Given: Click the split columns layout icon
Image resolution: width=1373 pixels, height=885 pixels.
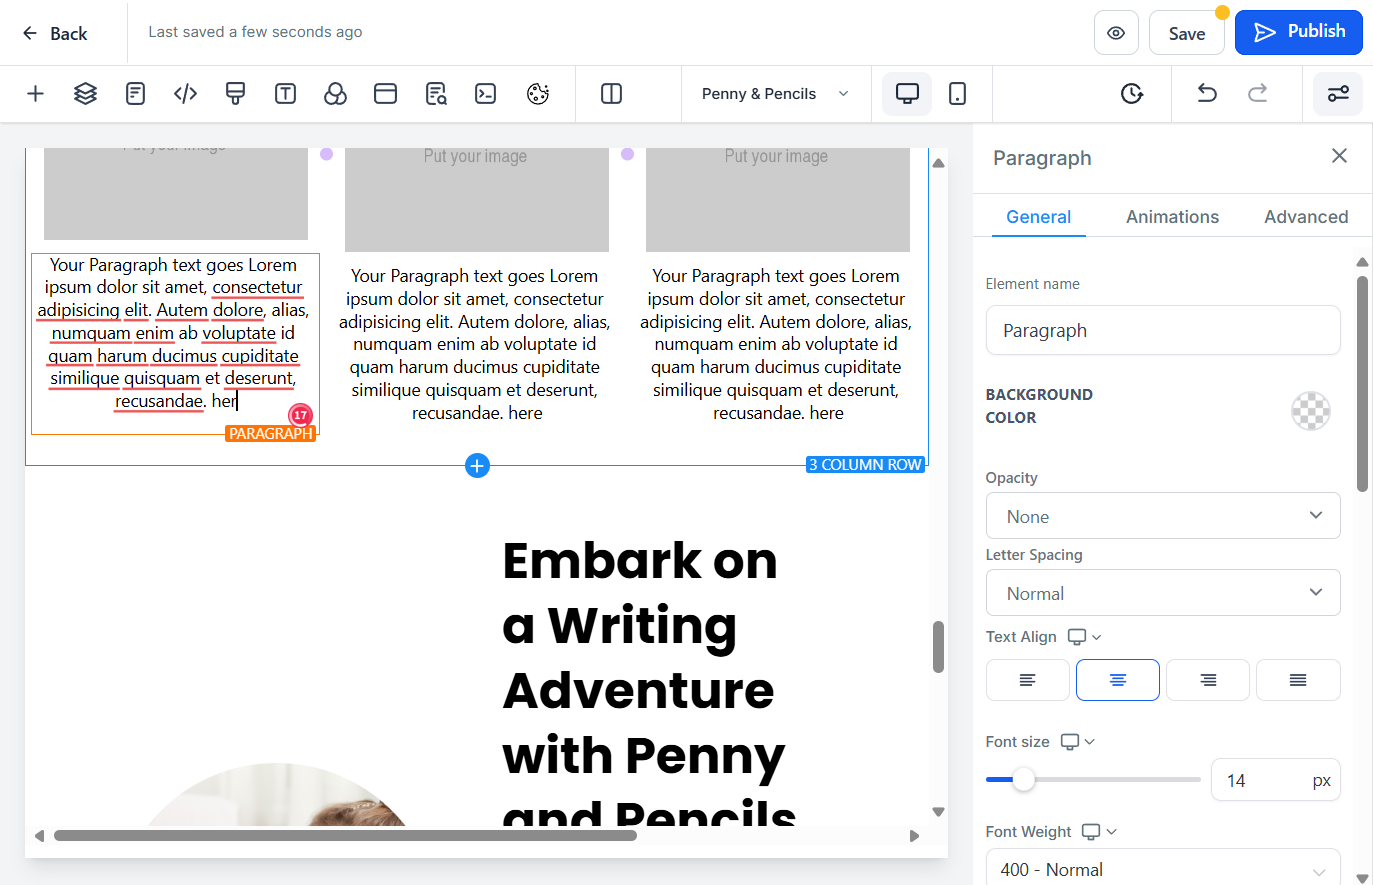Looking at the screenshot, I should 611,94.
